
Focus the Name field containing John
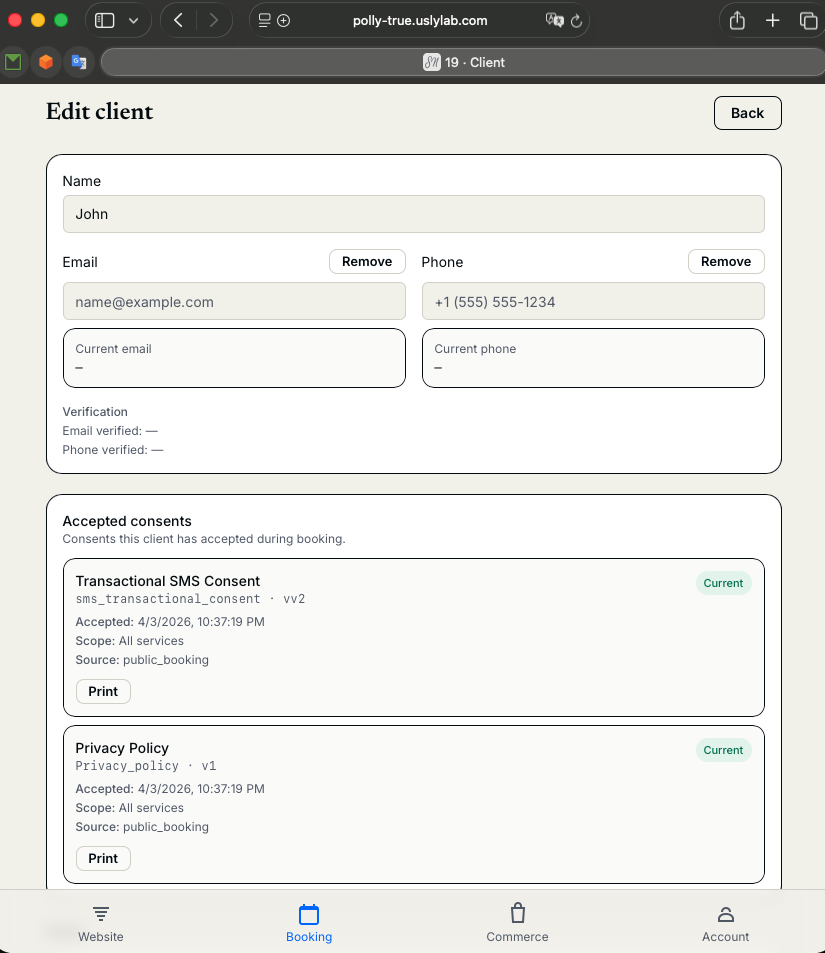coord(413,214)
